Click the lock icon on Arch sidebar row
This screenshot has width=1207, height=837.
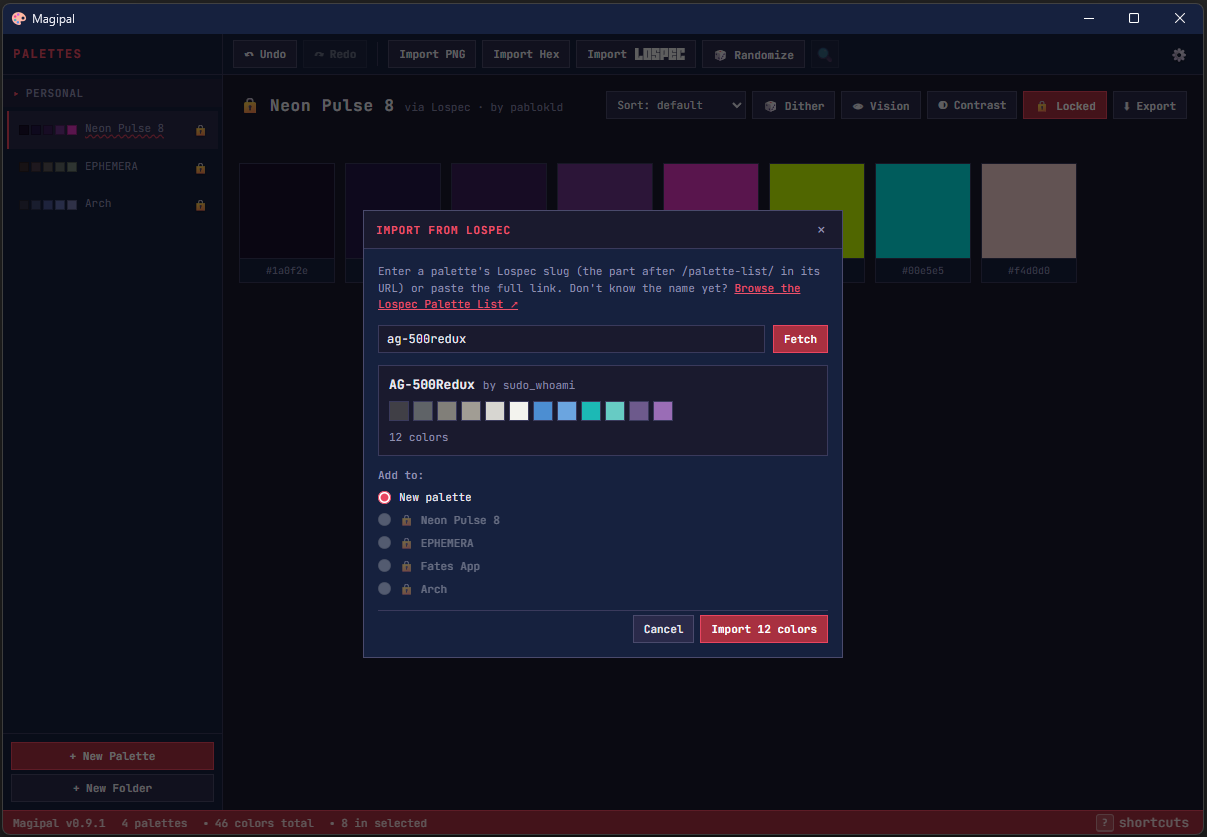pyautogui.click(x=200, y=205)
